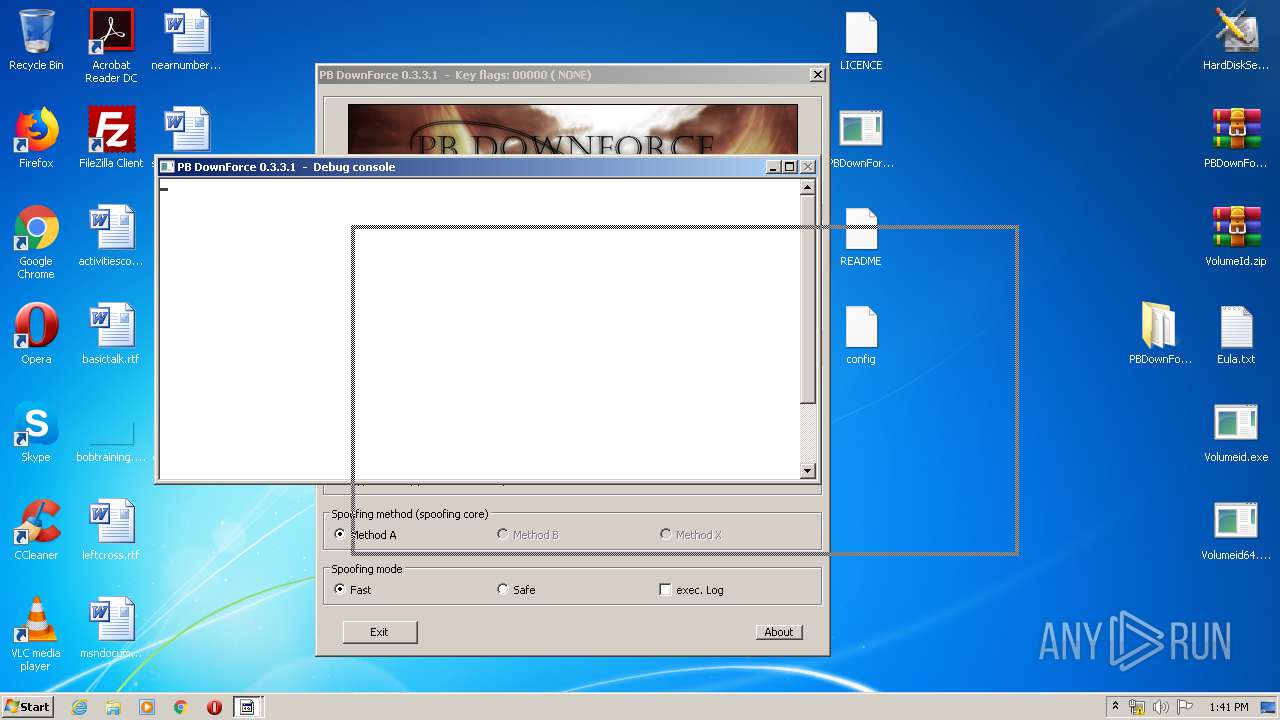Click the Debug console scrollbar thumb
Image resolution: width=1280 pixels, height=720 pixels.
tap(808, 299)
